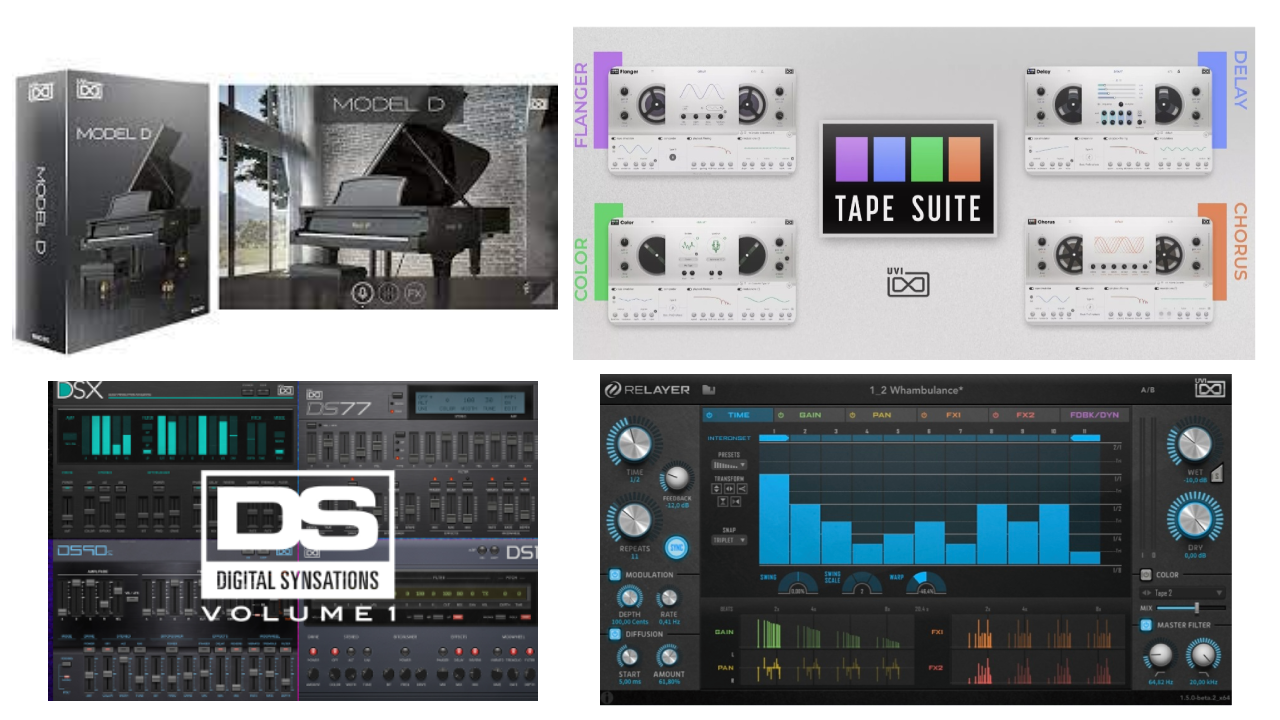The height and width of the screenshot is (720, 1280).
Task: Switch to the FX1 tab
Action: 953,415
